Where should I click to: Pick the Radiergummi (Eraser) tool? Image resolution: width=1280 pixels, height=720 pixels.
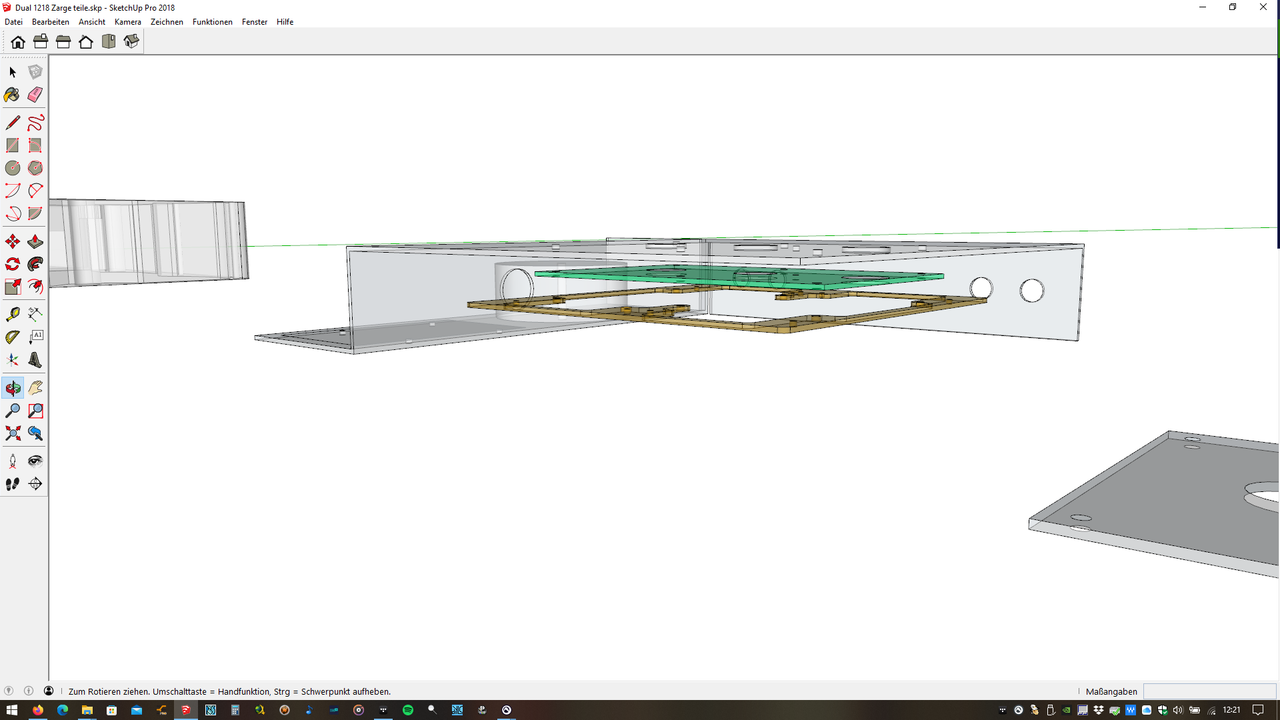click(35, 94)
